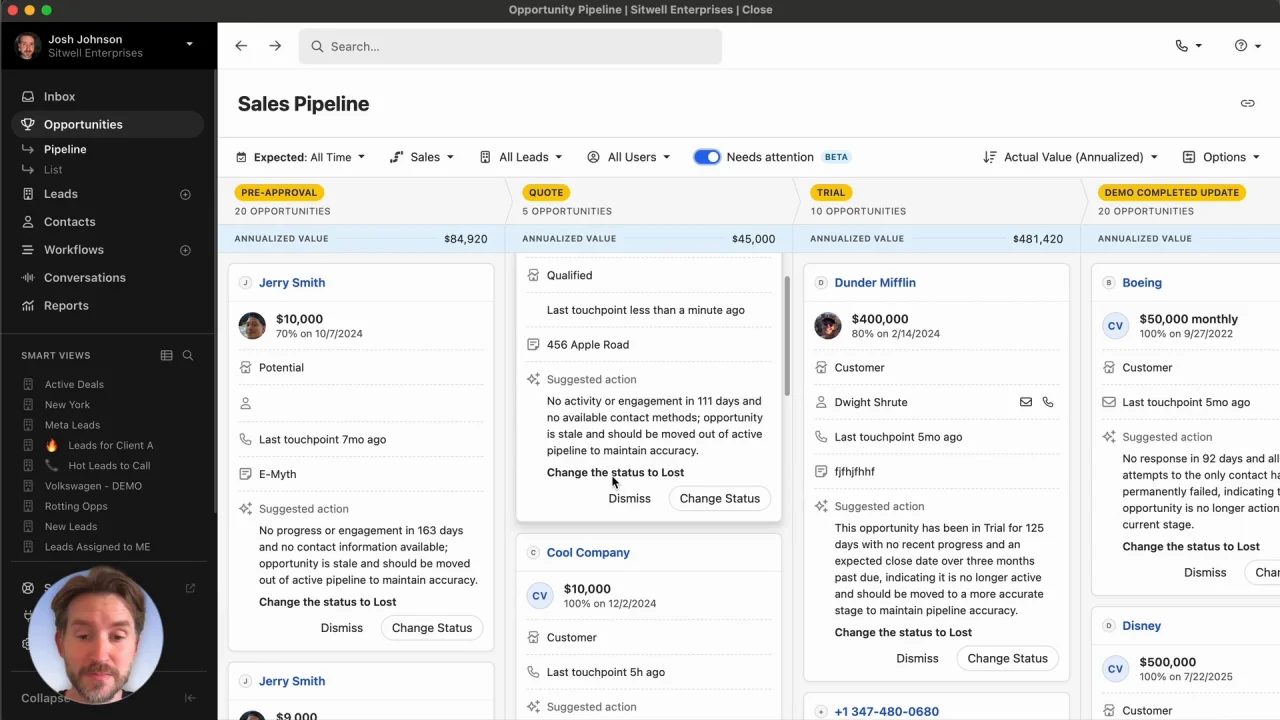Open the Active Deals smart view
Image resolution: width=1280 pixels, height=720 pixels.
pos(74,384)
